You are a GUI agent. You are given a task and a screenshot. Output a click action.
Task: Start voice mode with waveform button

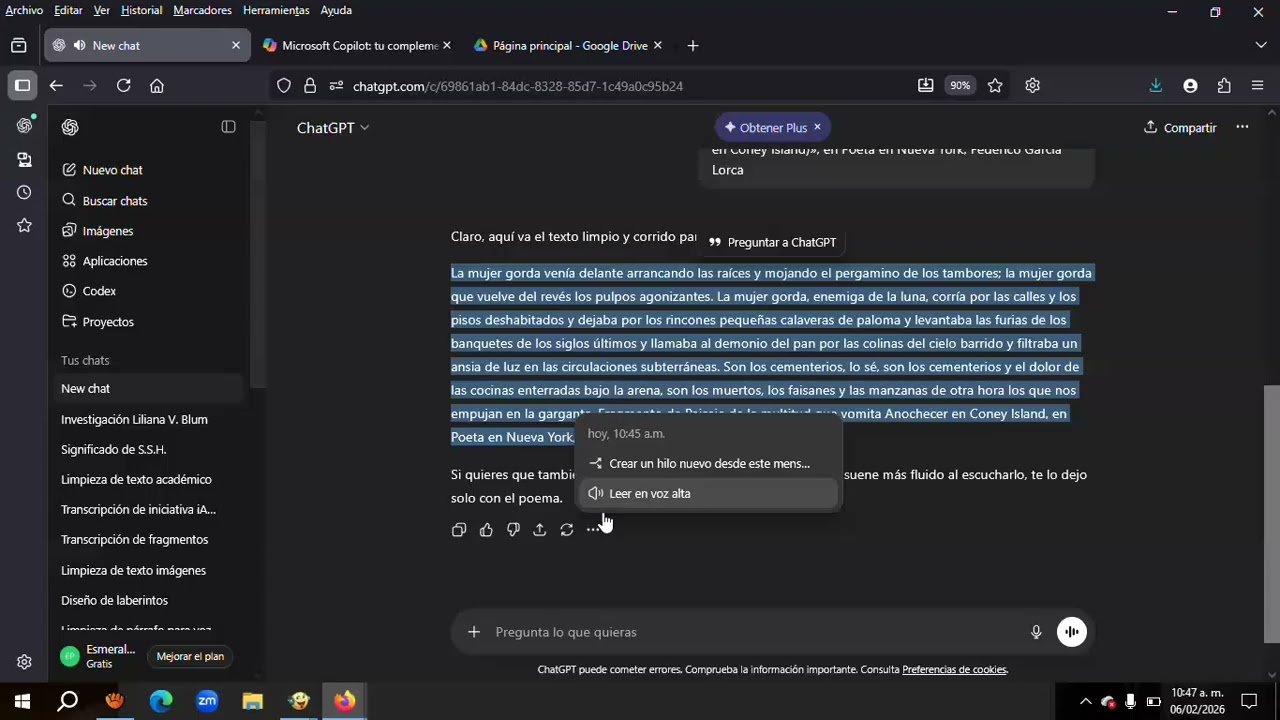point(1071,632)
